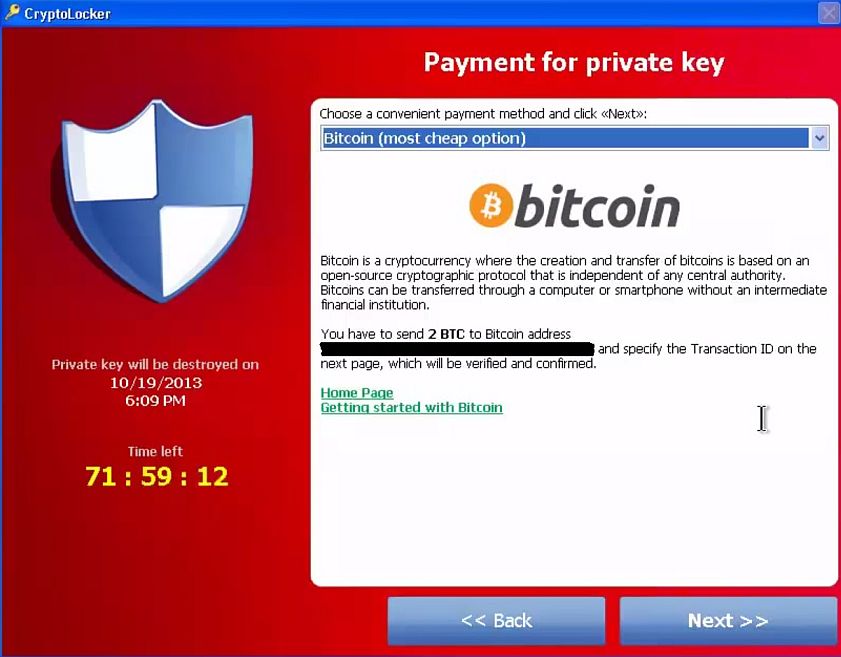The height and width of the screenshot is (657, 841).
Task: Click the Payment for private key heading
Action: pos(574,63)
